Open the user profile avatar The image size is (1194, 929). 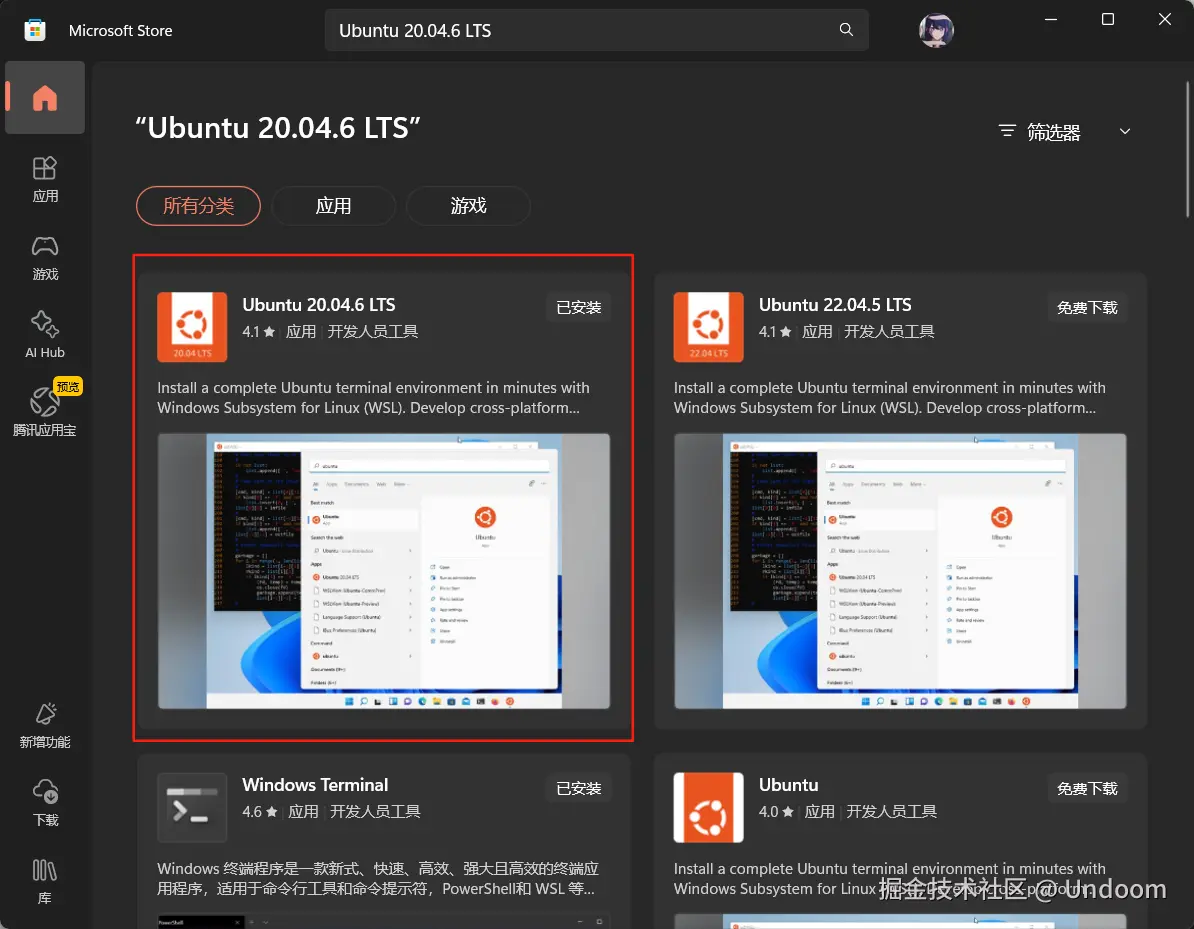[x=936, y=30]
